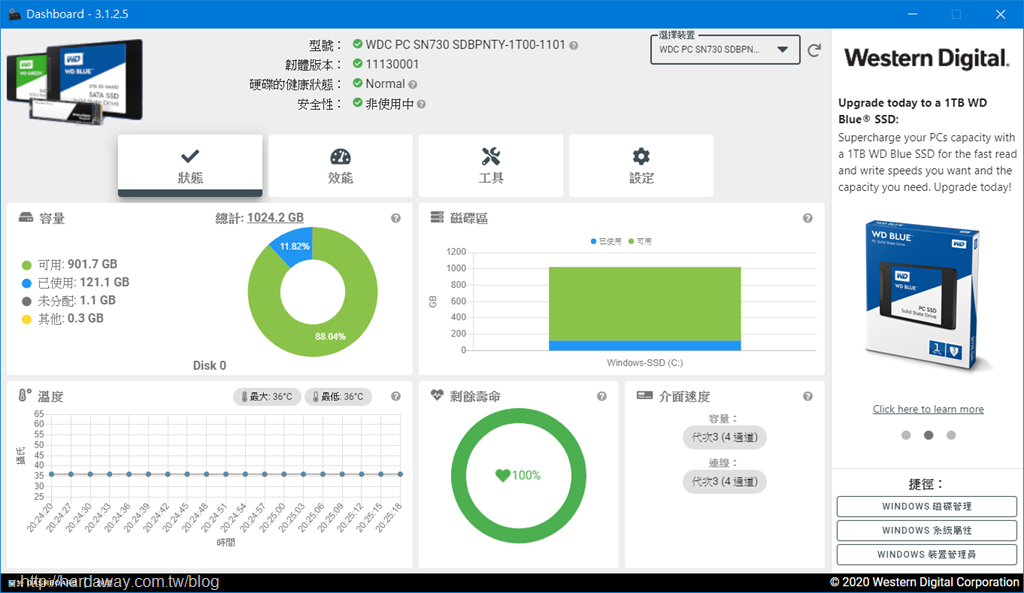1024x593 pixels.
Task: Click the help icon beside 非使用中 security
Action: [x=421, y=104]
